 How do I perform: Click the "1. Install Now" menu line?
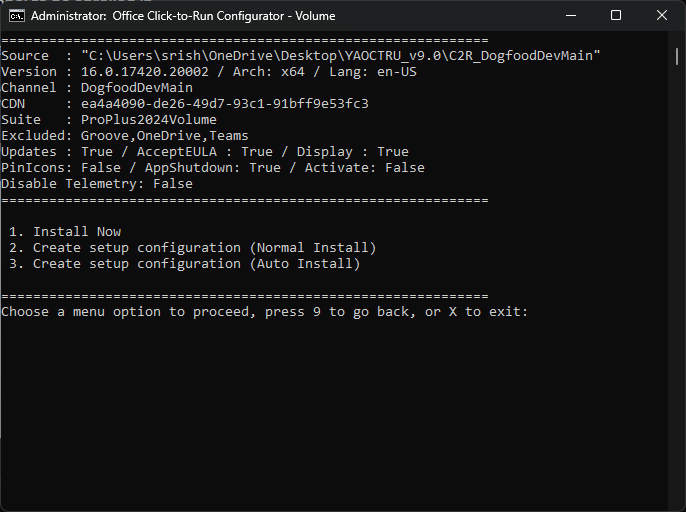(65, 232)
